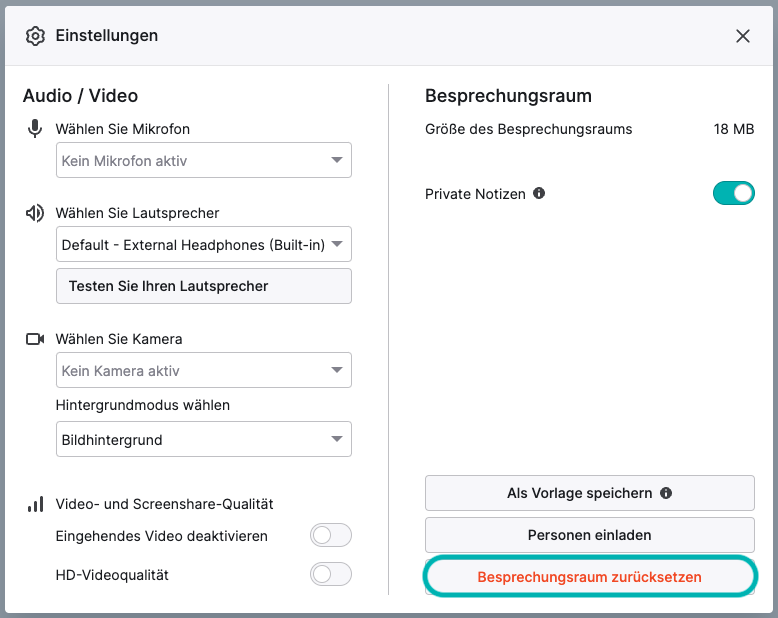The image size is (778, 618).
Task: Click the Als Vorlage speichern button
Action: point(590,493)
